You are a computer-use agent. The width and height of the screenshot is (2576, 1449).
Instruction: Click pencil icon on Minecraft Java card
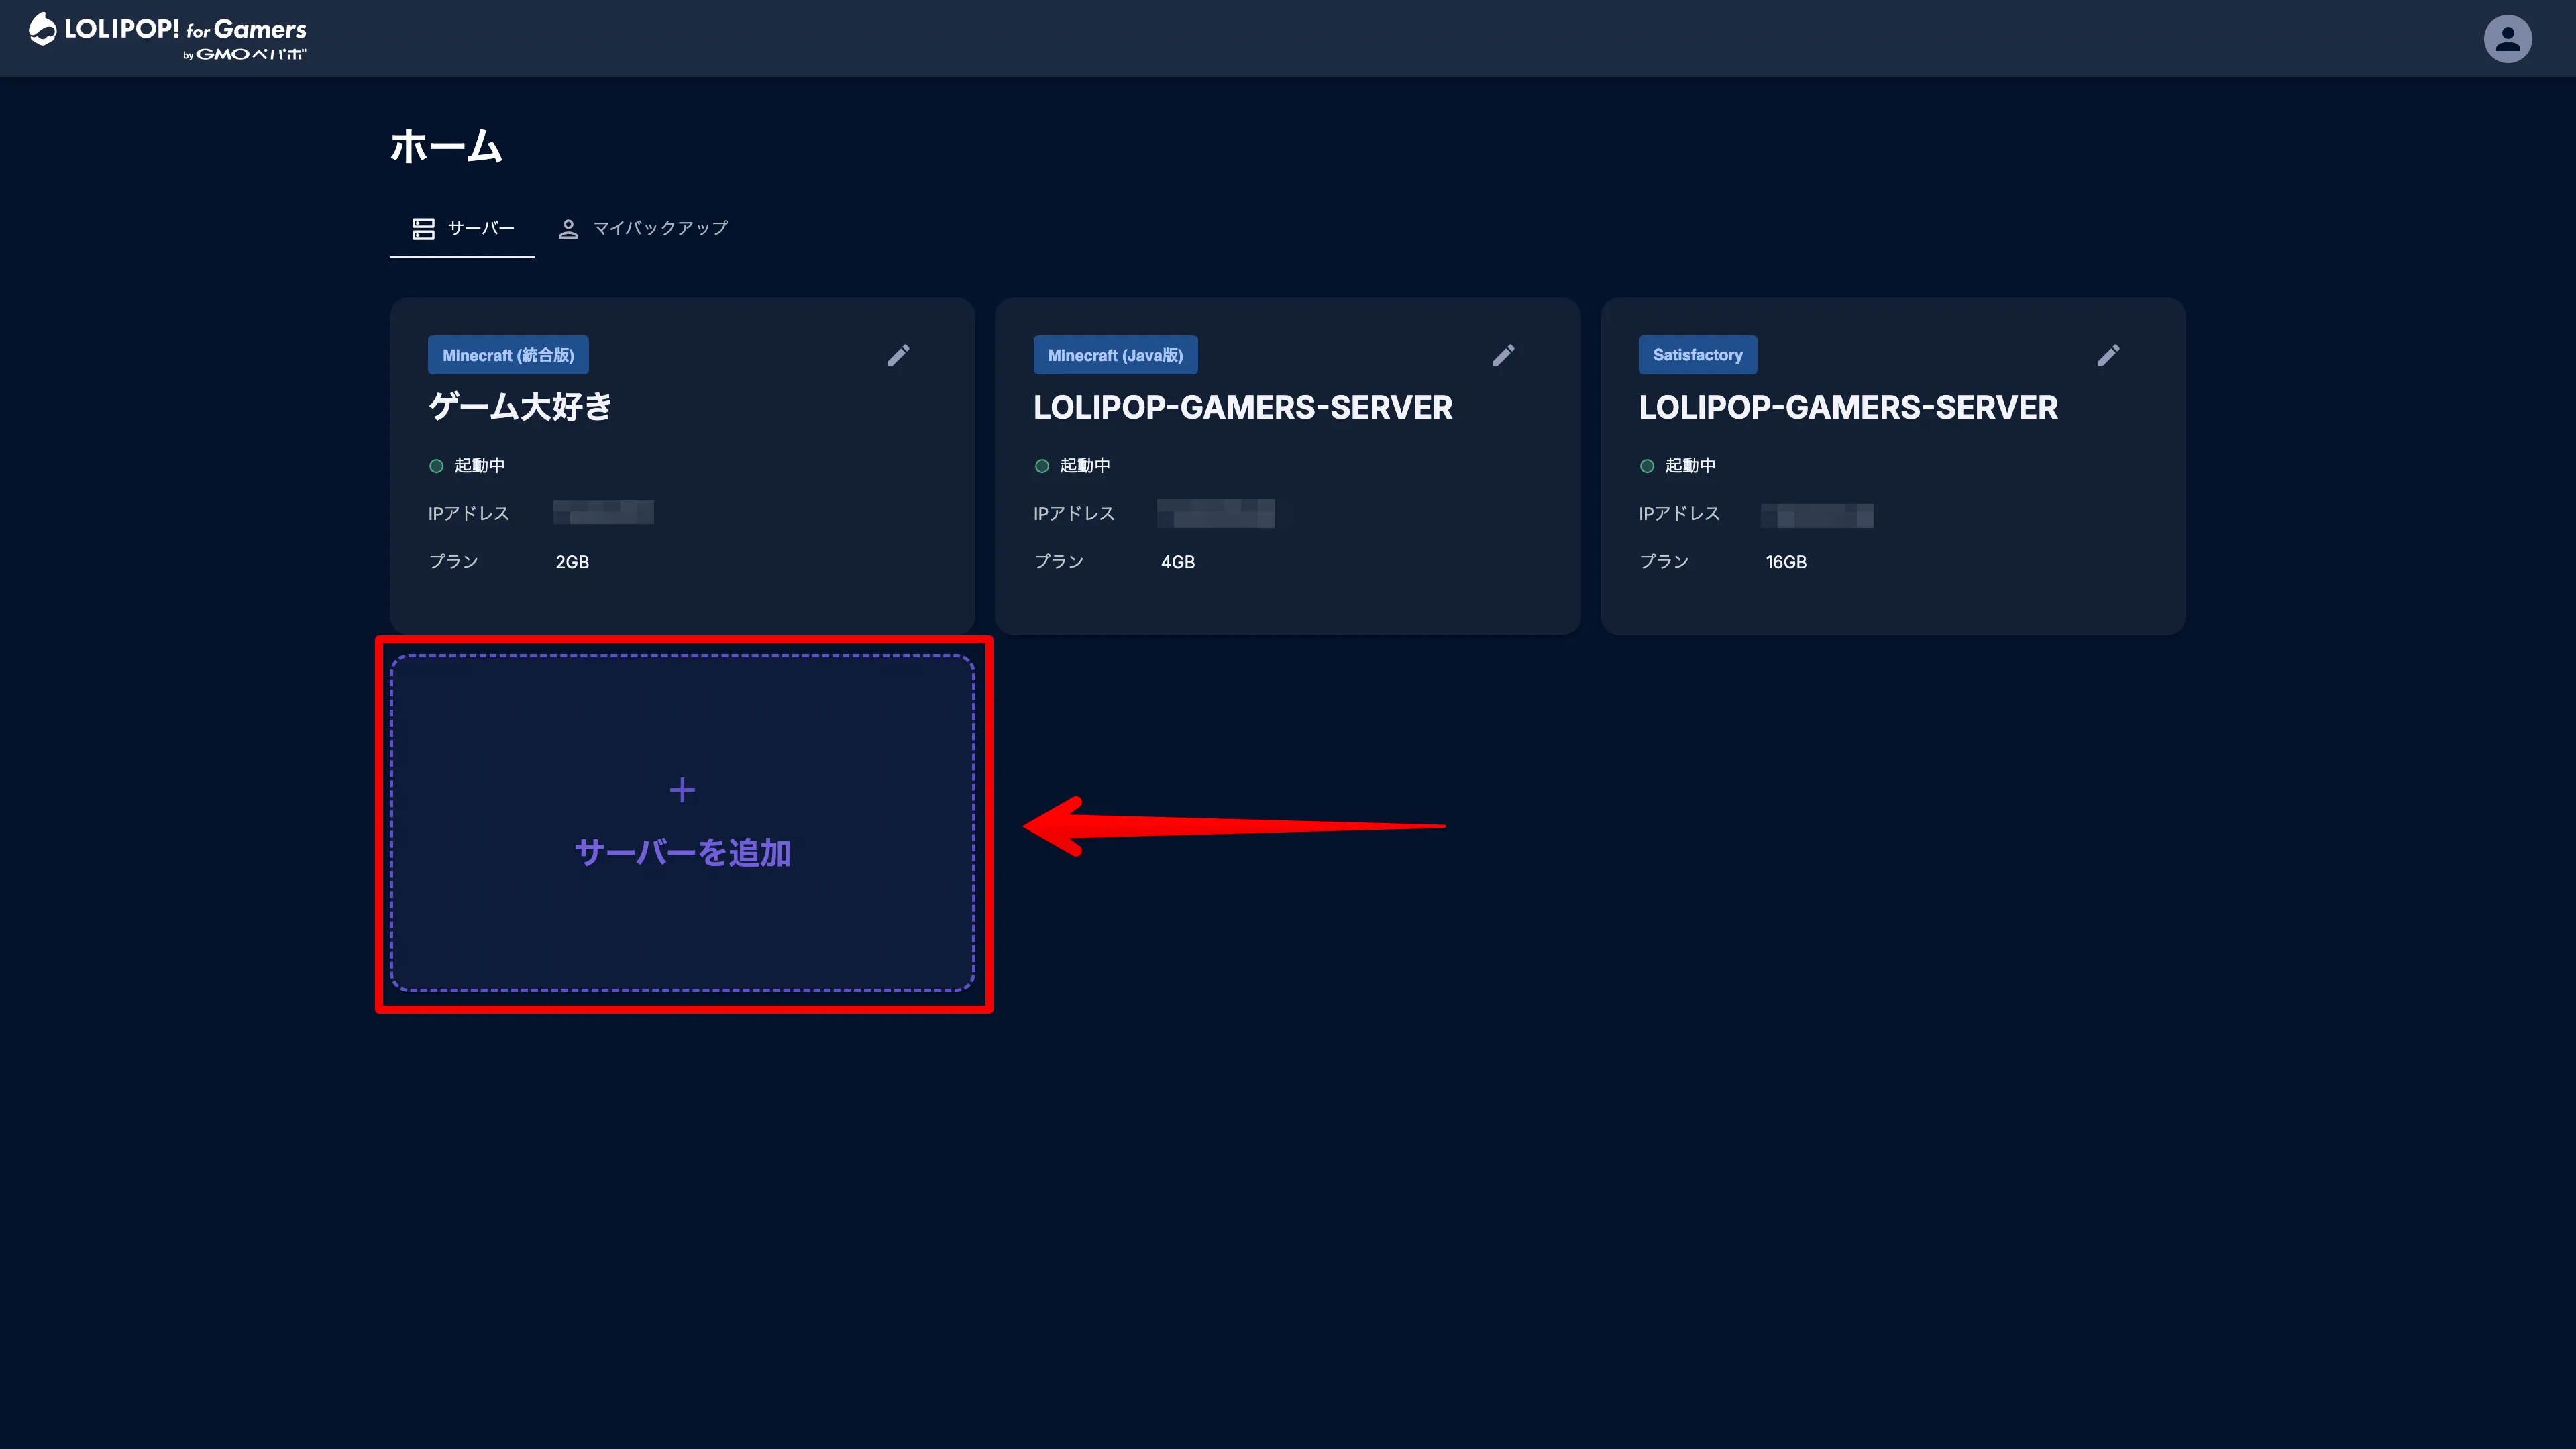coord(1502,356)
